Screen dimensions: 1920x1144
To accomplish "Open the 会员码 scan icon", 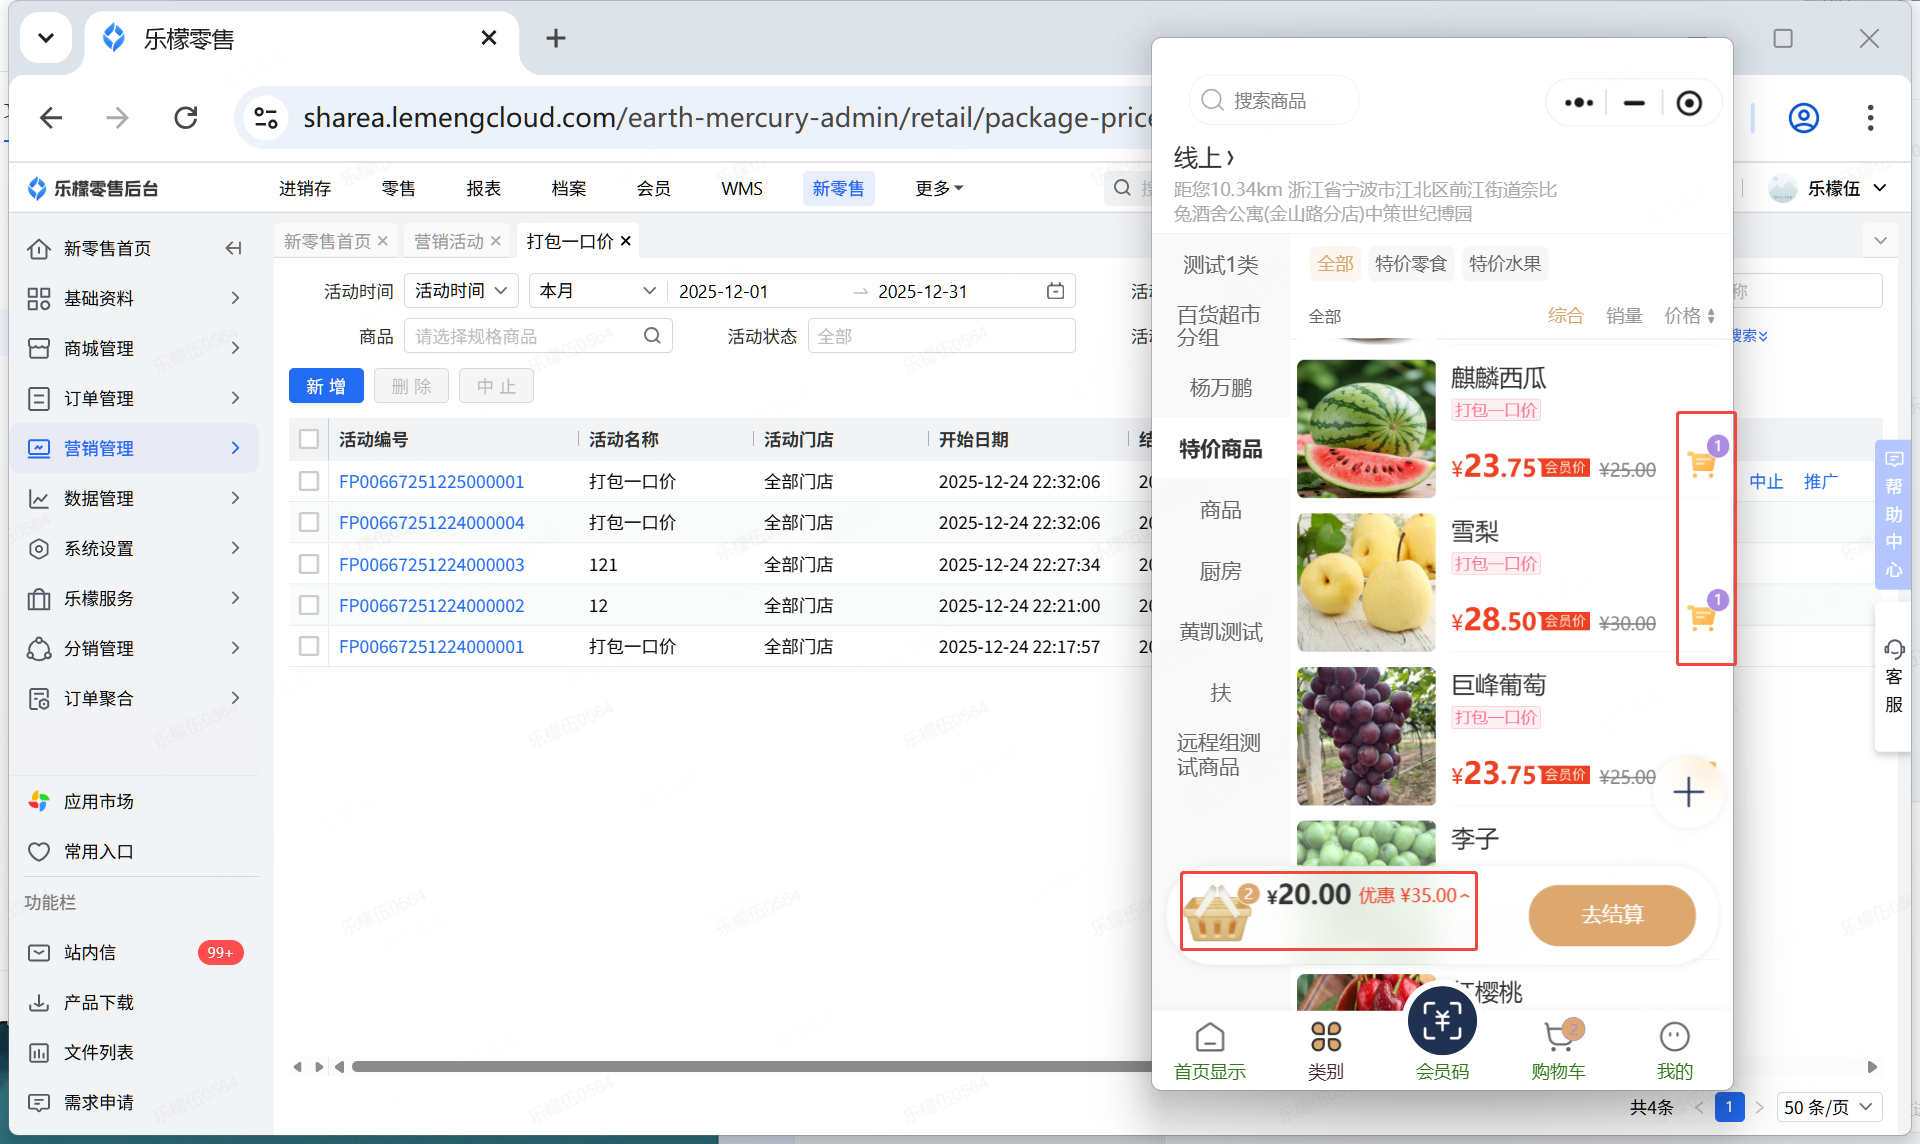I will (x=1441, y=1023).
